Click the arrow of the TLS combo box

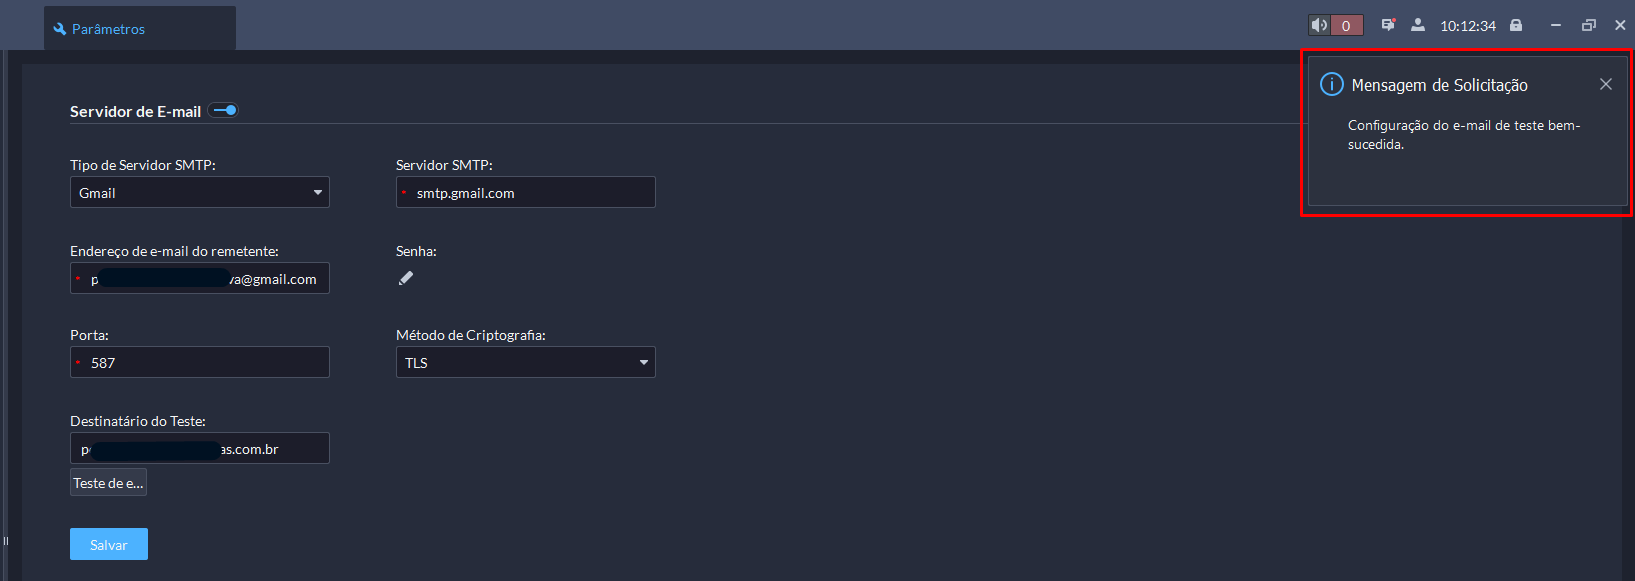pyautogui.click(x=644, y=362)
